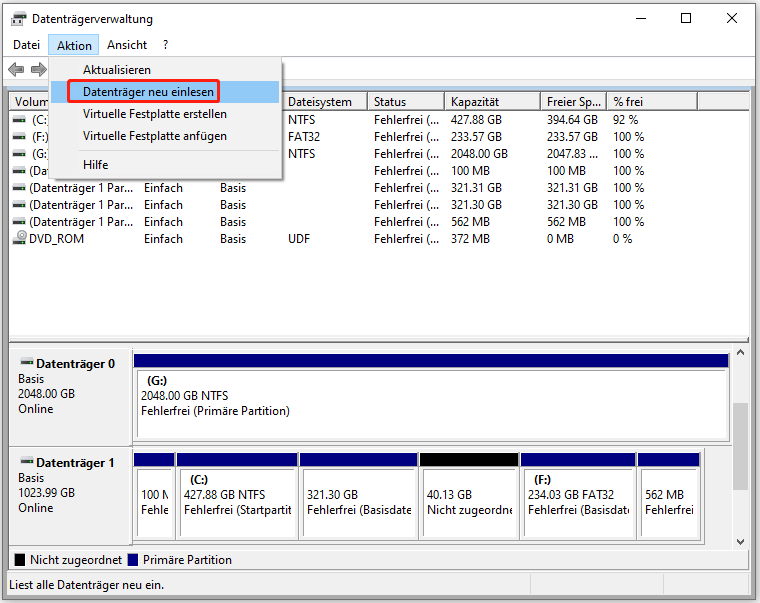Click Virtuelle Festplatte erstellen menu entry
Screen dimensions: 760x603
(155, 114)
